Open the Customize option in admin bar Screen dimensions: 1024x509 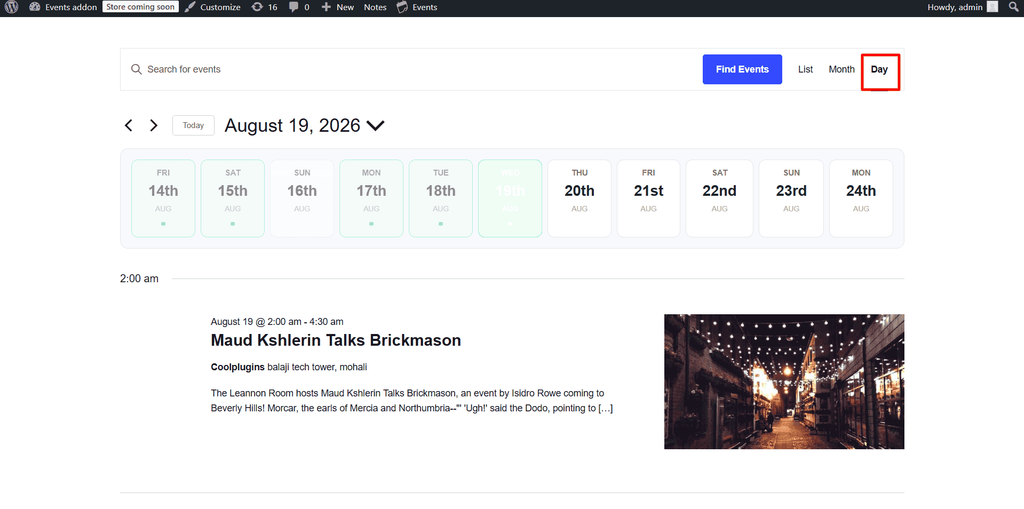[213, 7]
